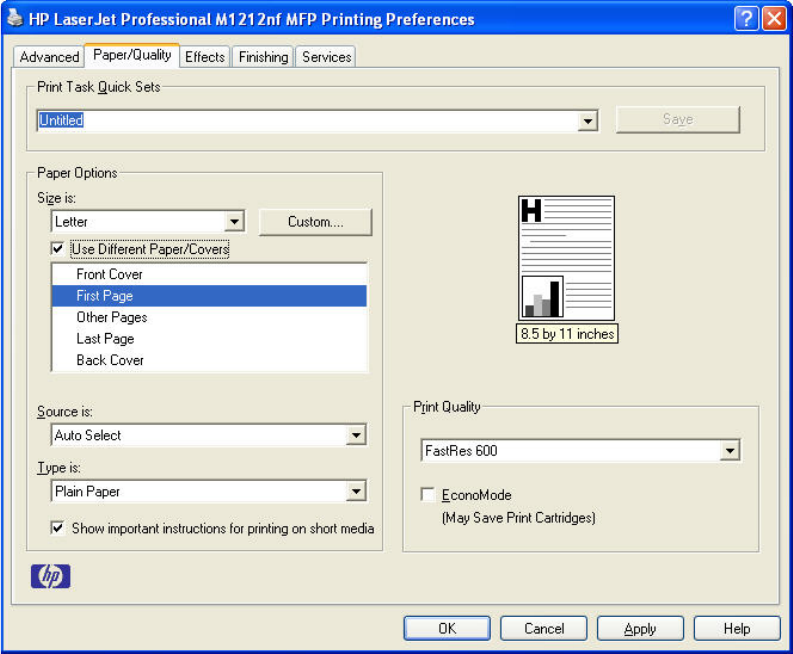Click the HP logo icon

coord(51,576)
